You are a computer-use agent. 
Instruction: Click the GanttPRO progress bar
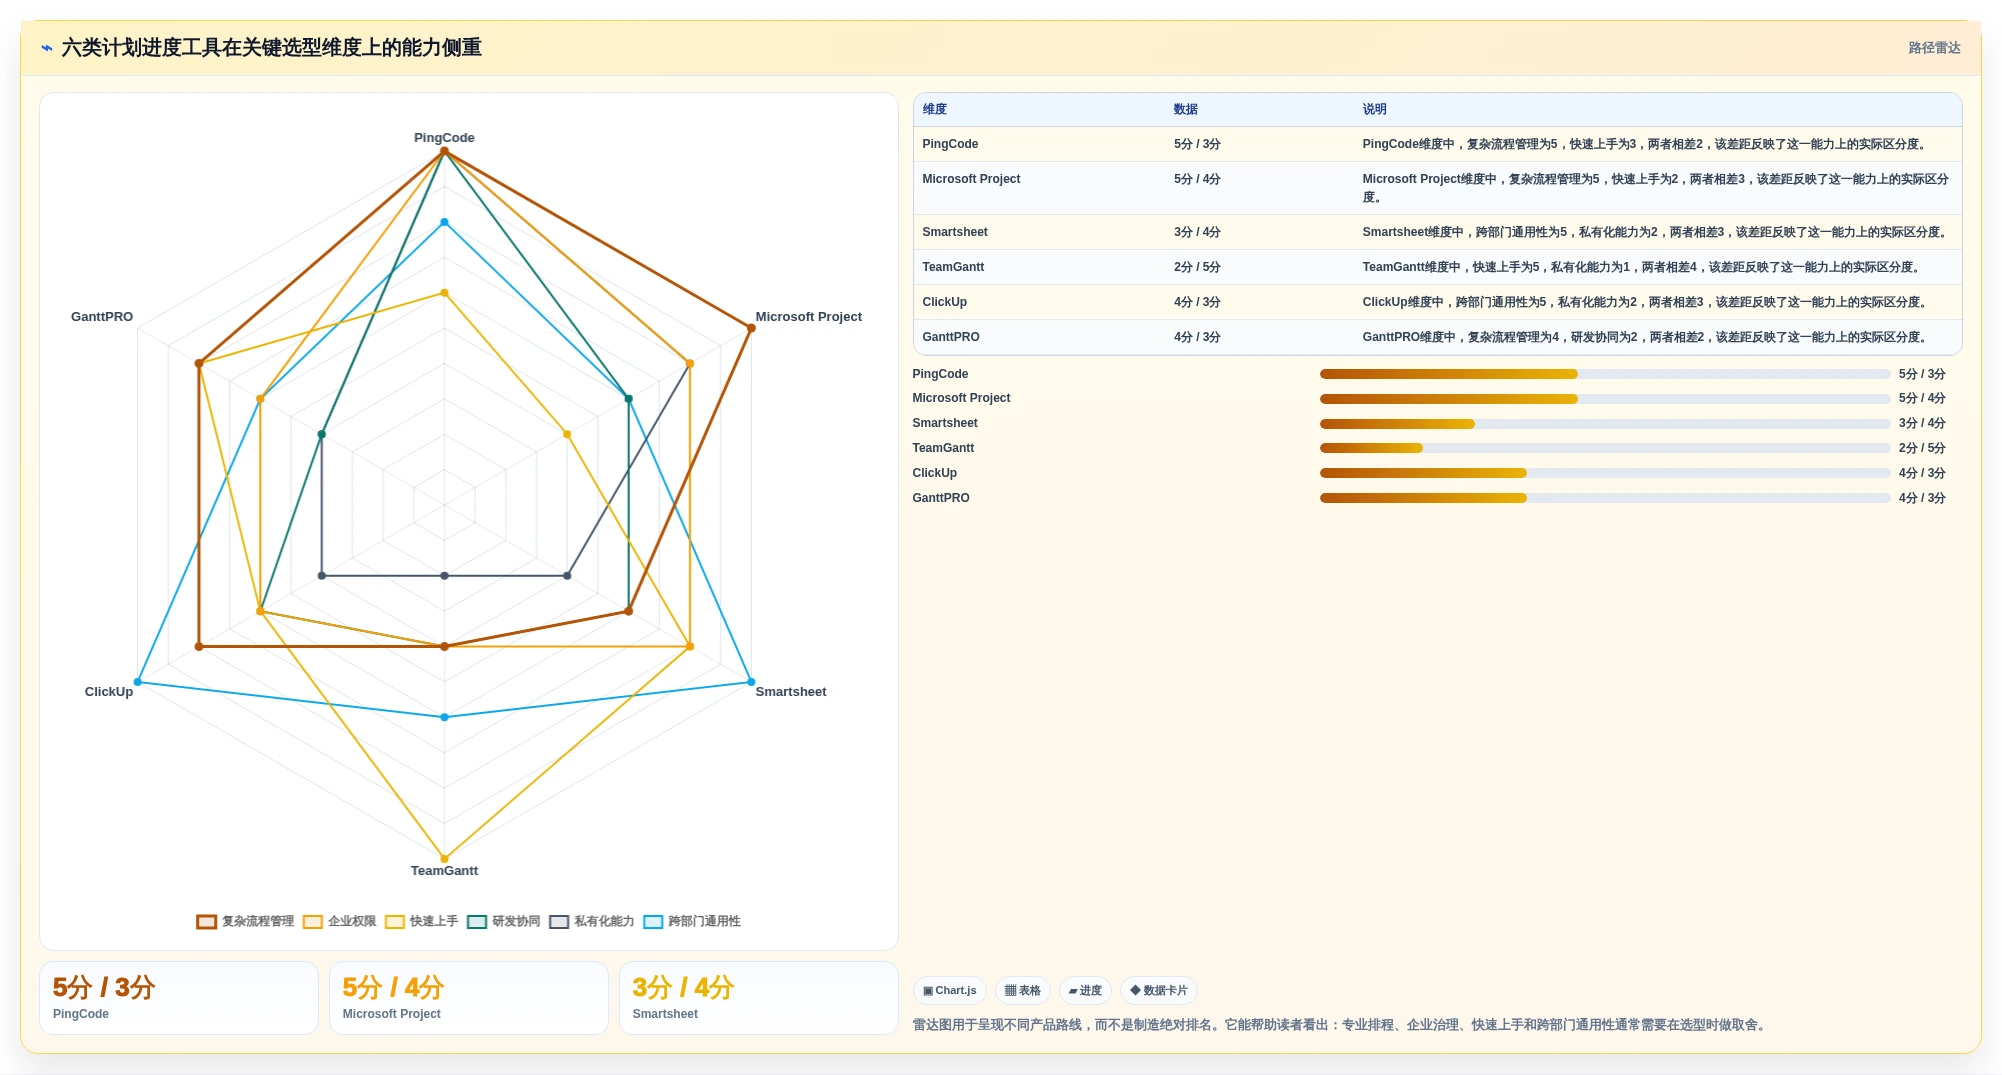pyautogui.click(x=1605, y=498)
